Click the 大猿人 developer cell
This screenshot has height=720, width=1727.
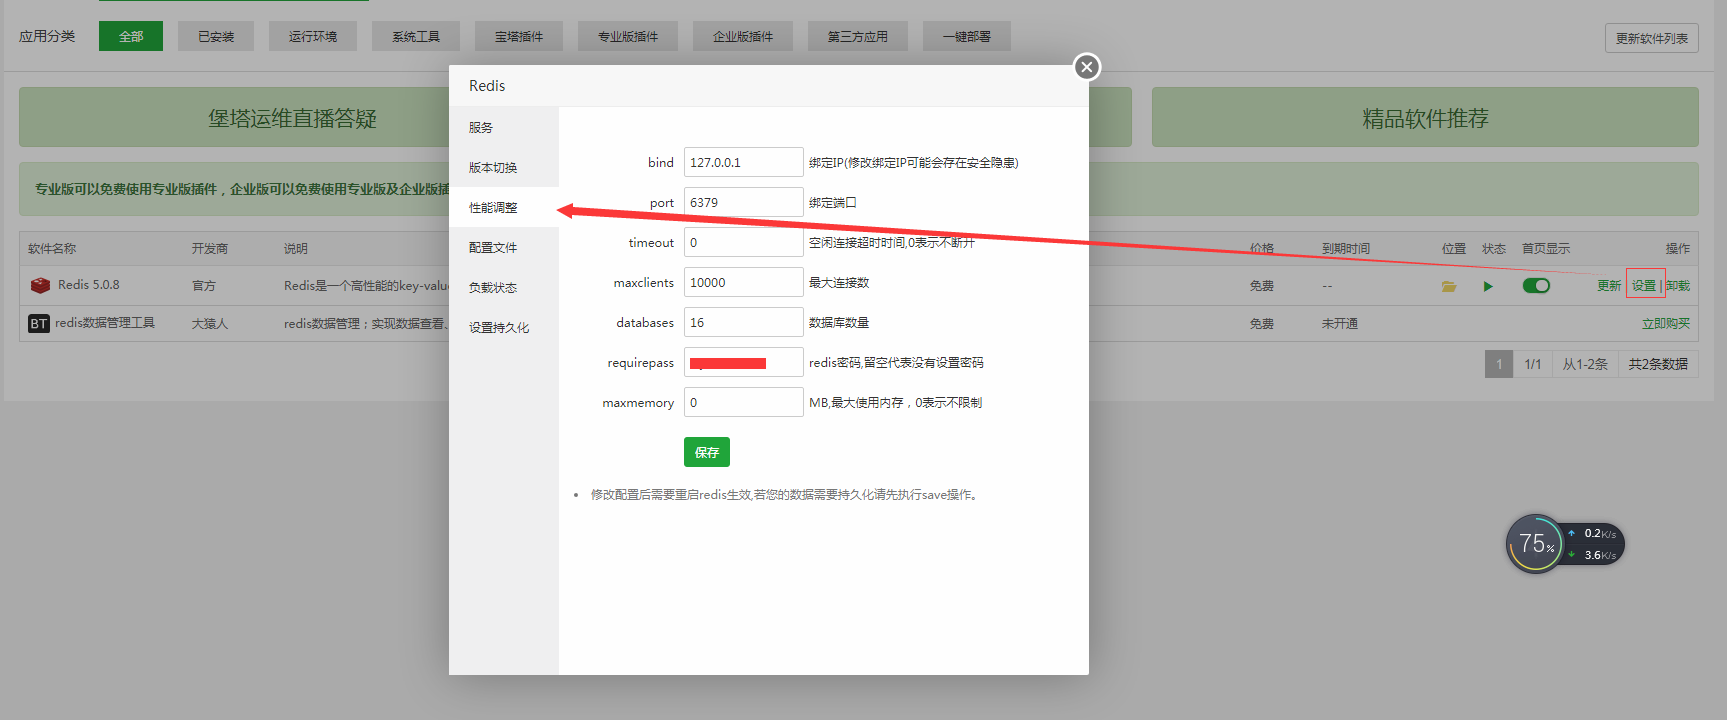coord(210,323)
